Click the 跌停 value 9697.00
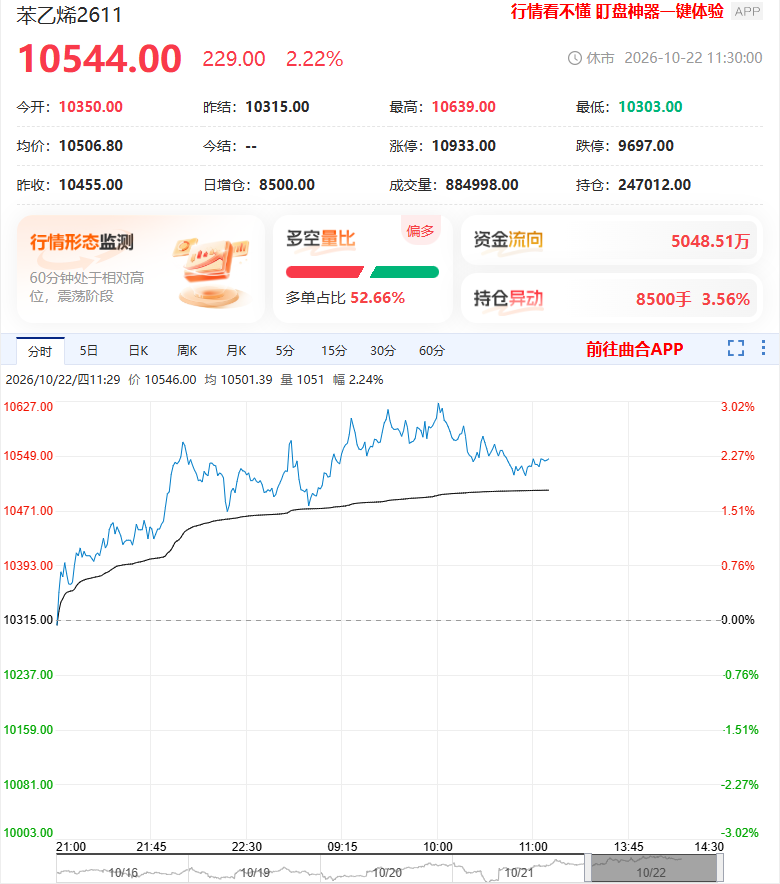Screen dimensions: 780x884 (x=646, y=146)
